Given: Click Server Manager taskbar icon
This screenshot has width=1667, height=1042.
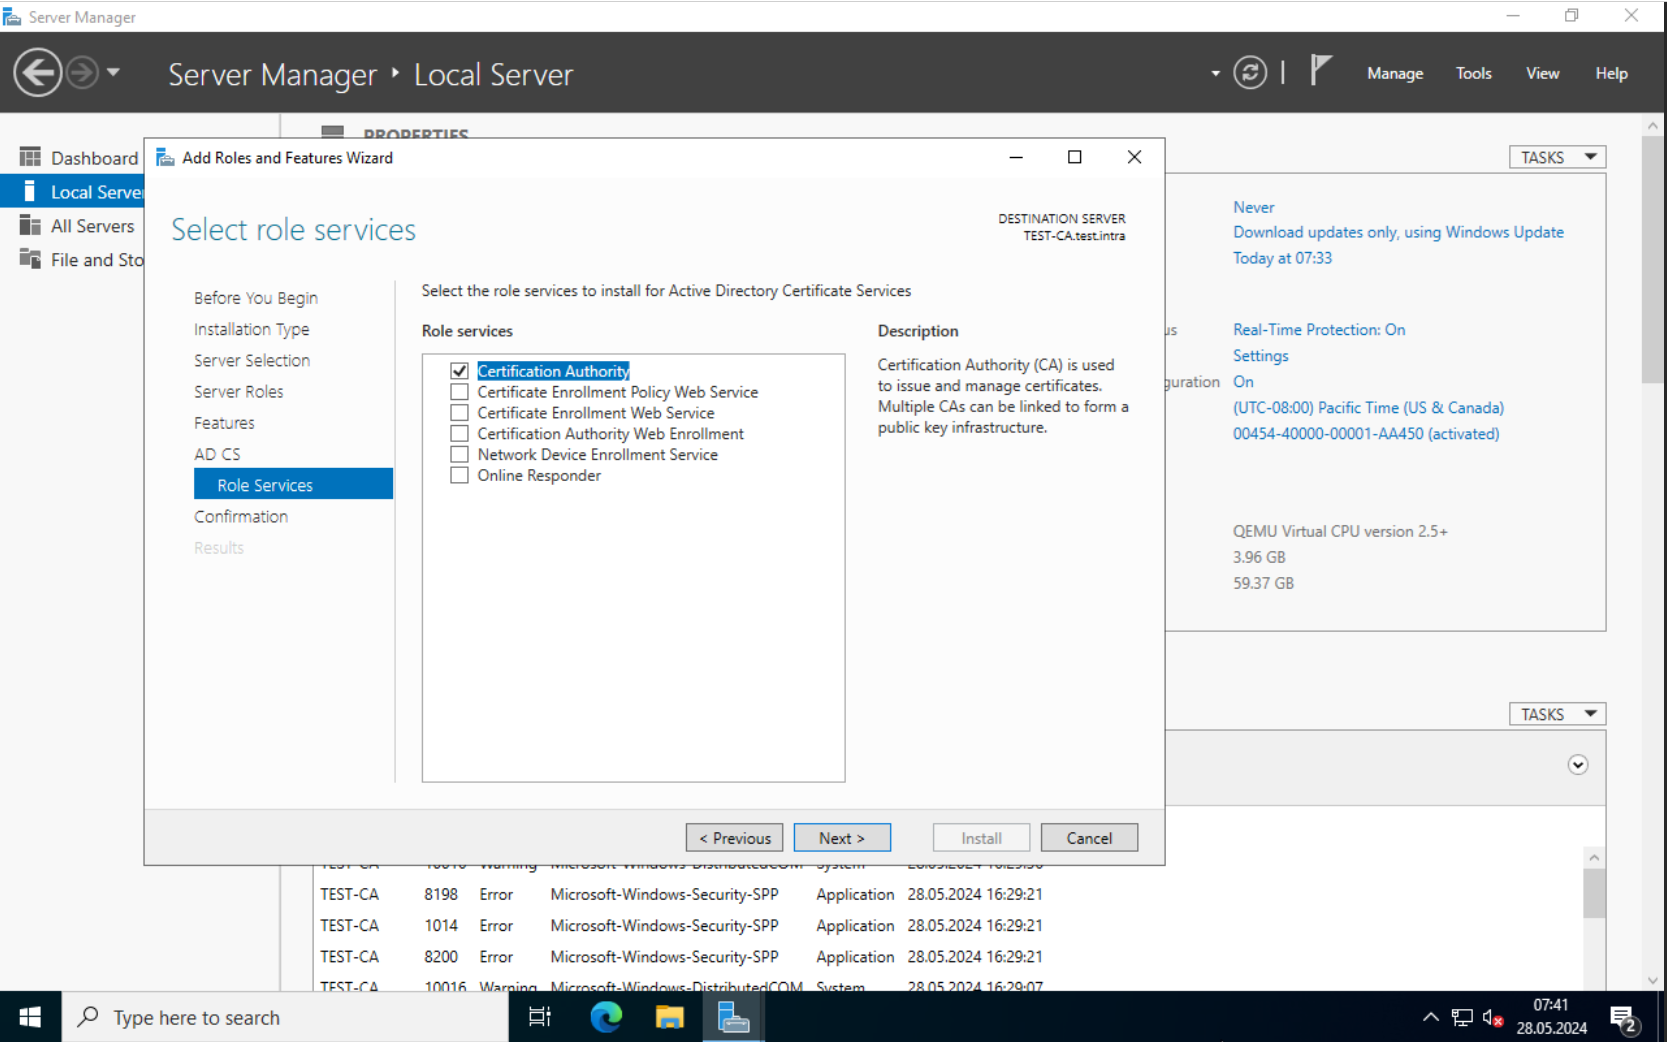Looking at the screenshot, I should point(733,1017).
